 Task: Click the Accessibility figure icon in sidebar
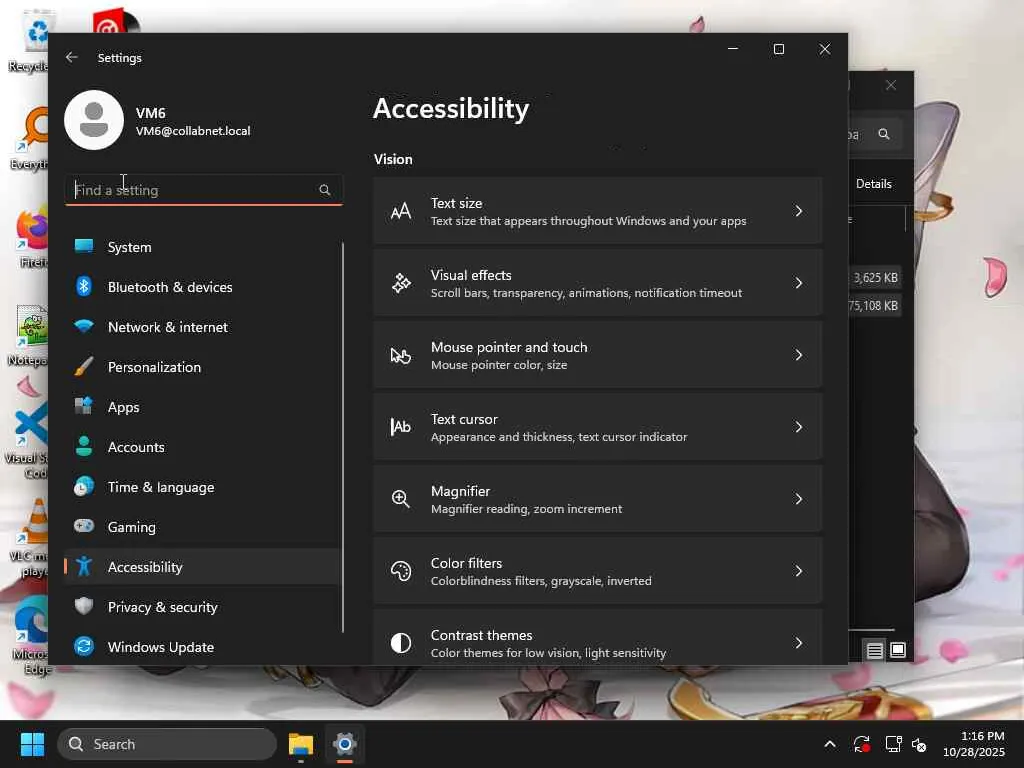tap(84, 566)
